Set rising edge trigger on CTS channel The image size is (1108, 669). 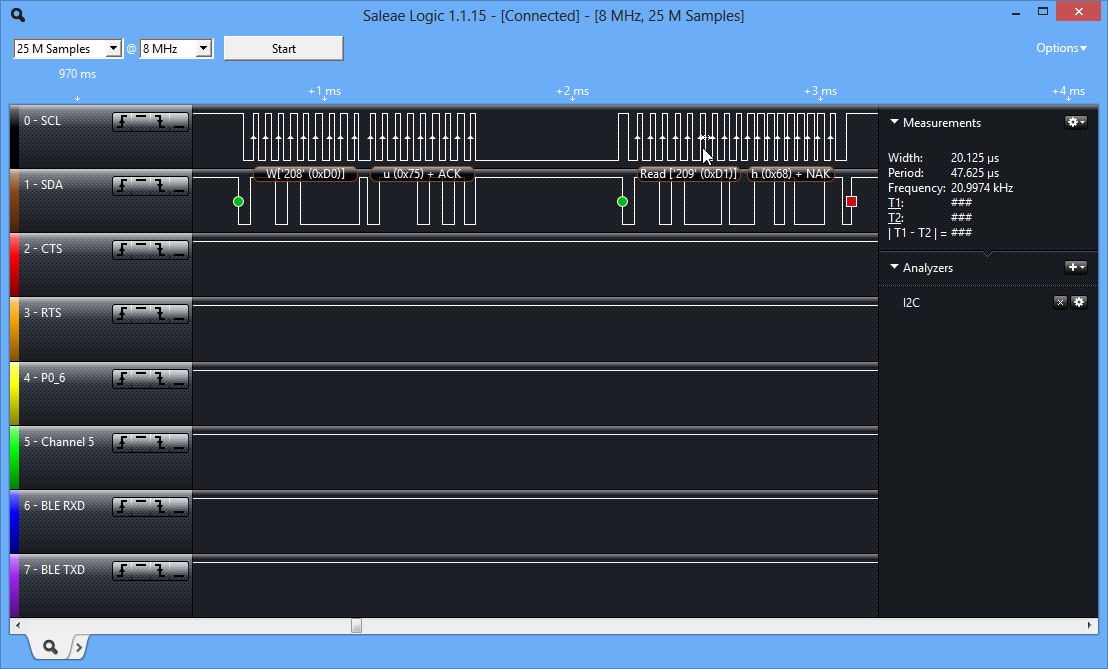pyautogui.click(x=122, y=250)
